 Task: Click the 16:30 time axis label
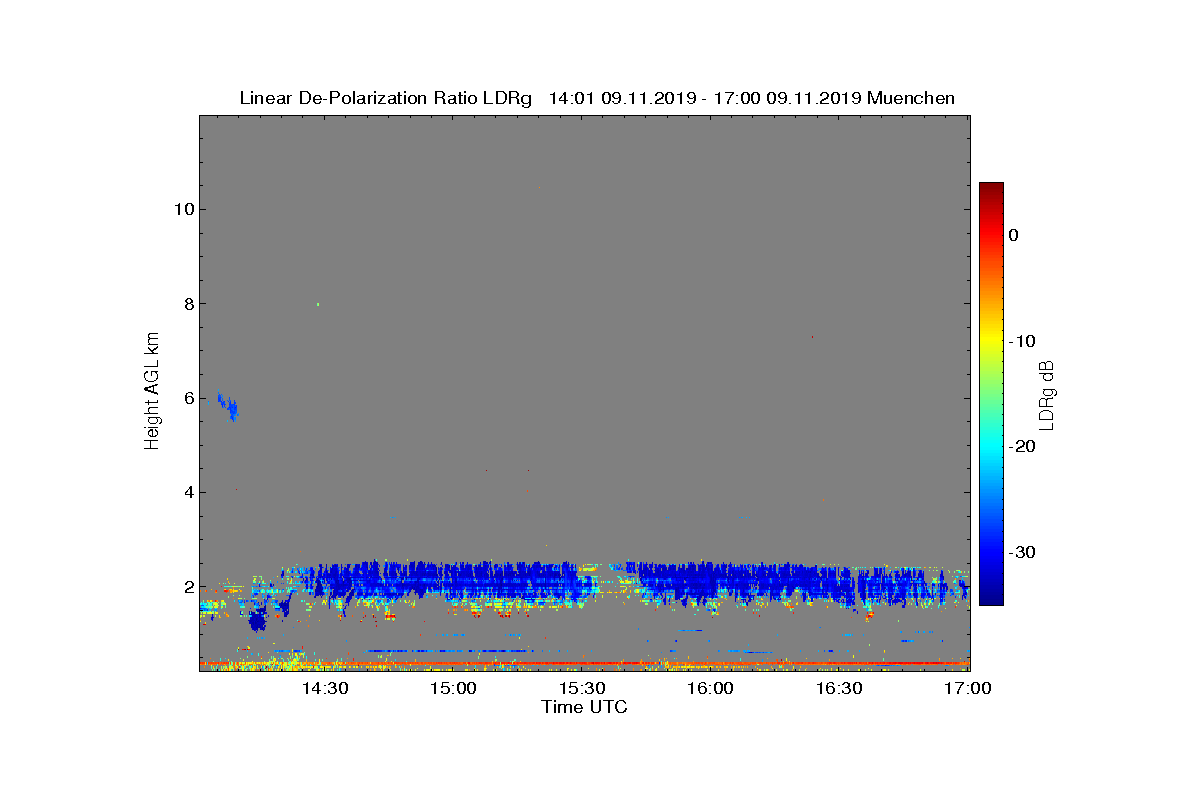pyautogui.click(x=839, y=688)
